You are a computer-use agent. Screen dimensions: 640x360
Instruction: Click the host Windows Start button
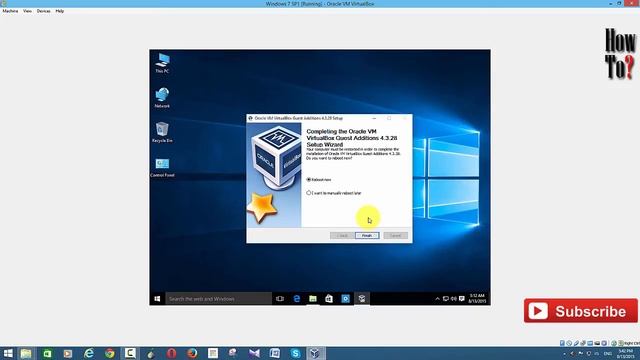(8, 353)
